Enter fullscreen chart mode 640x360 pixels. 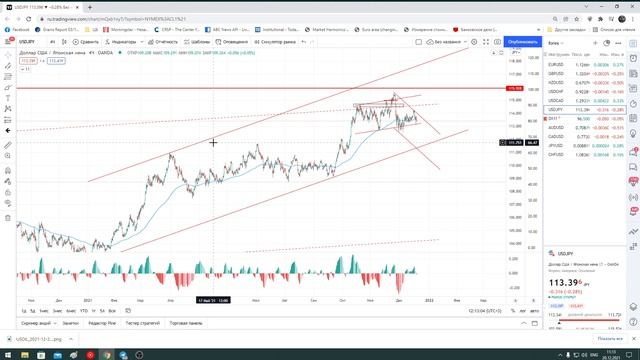tap(486, 42)
